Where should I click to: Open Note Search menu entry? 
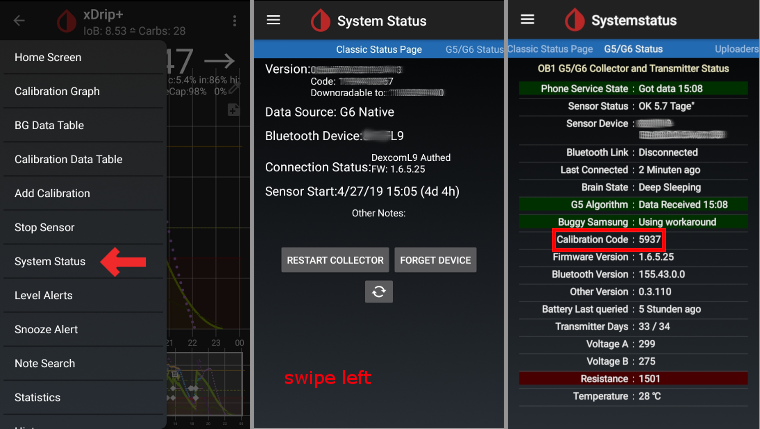(83, 363)
